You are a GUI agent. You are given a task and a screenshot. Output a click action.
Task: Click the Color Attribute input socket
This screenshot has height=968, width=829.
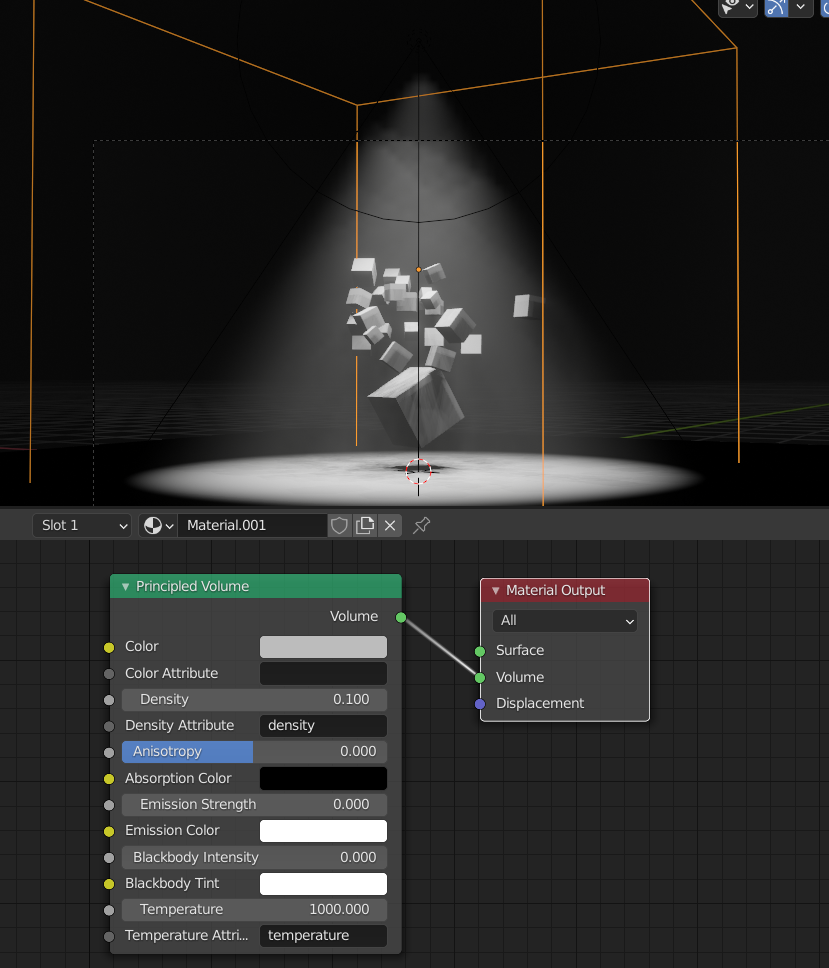tap(109, 674)
